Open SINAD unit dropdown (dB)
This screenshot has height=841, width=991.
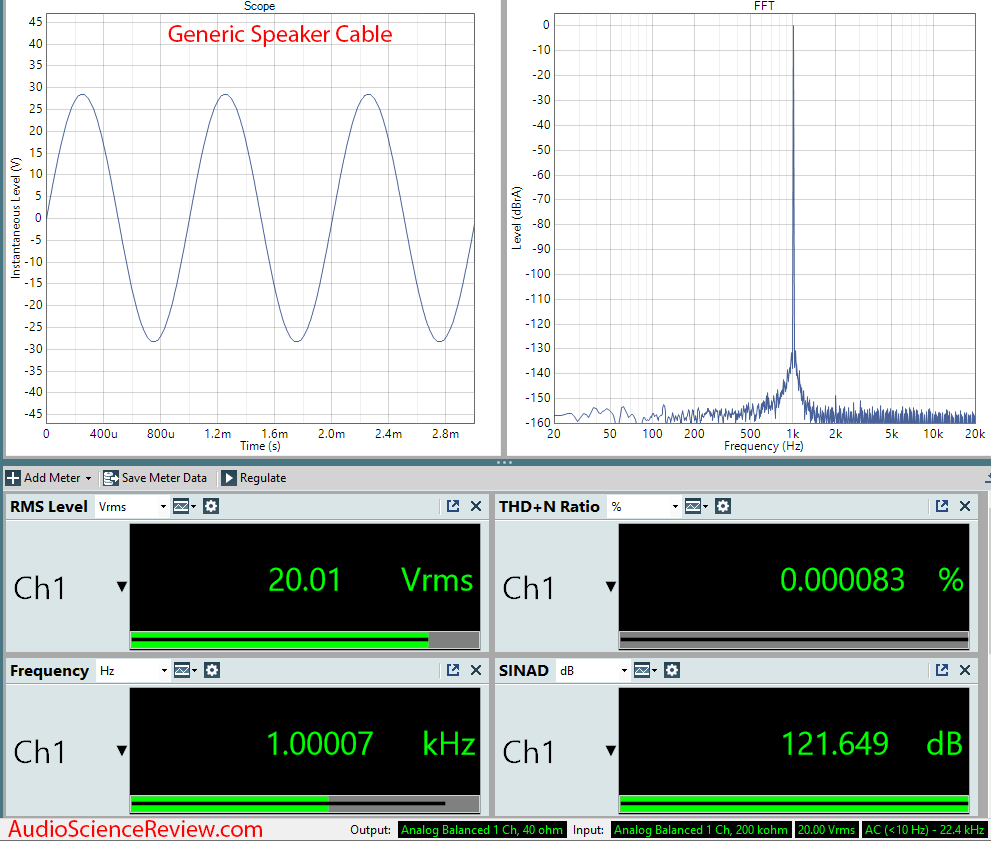tap(593, 670)
